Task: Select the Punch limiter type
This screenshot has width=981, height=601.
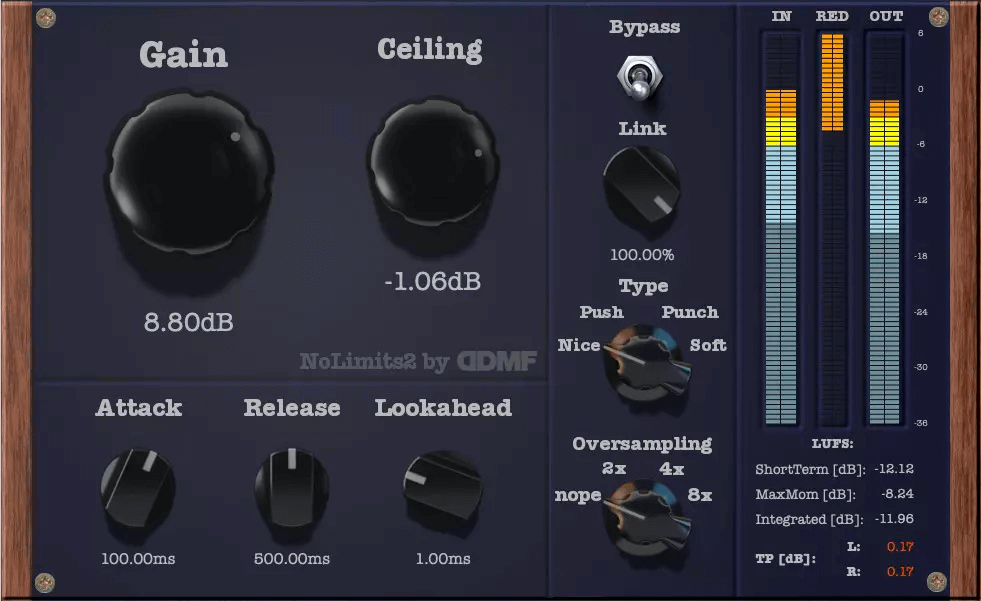Action: coord(690,312)
